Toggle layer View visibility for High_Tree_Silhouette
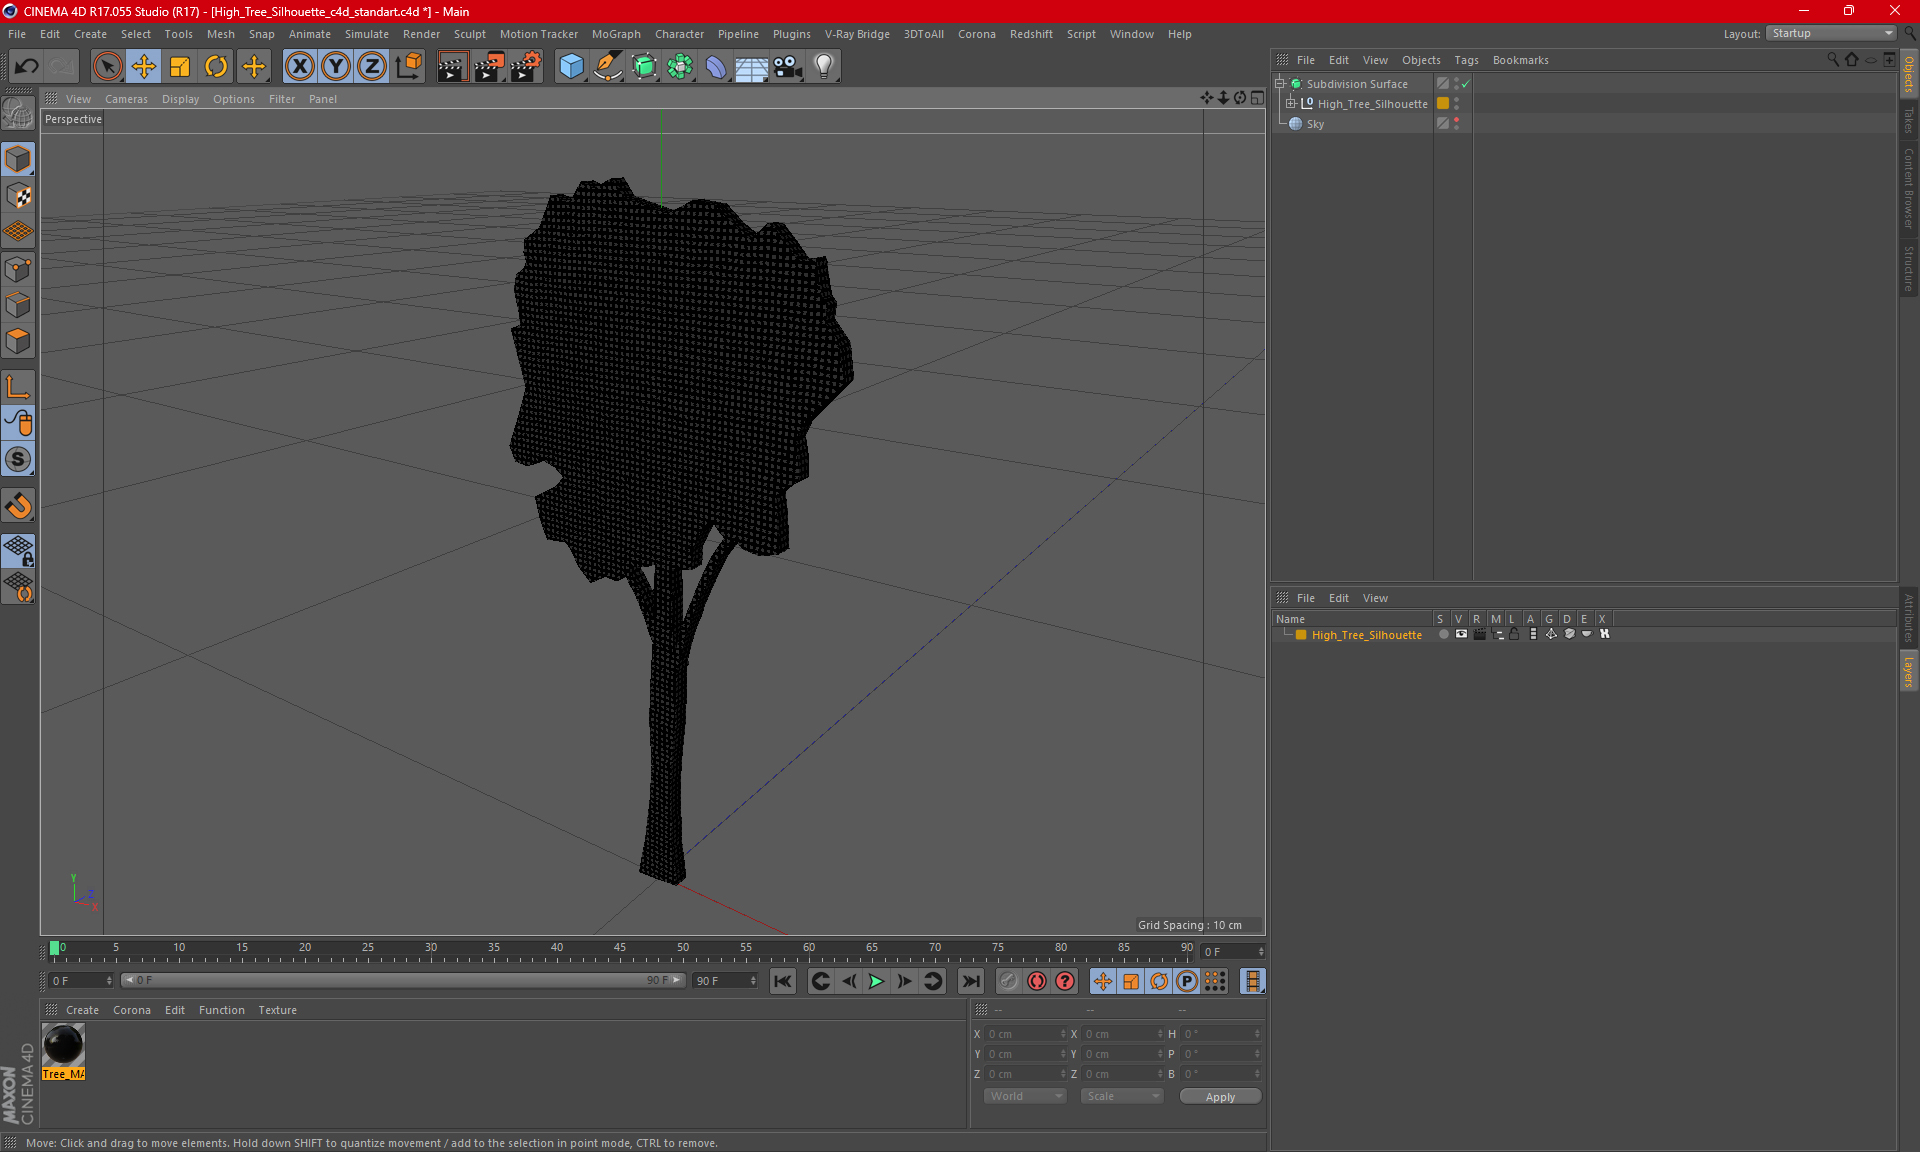1920x1152 pixels. (1461, 634)
